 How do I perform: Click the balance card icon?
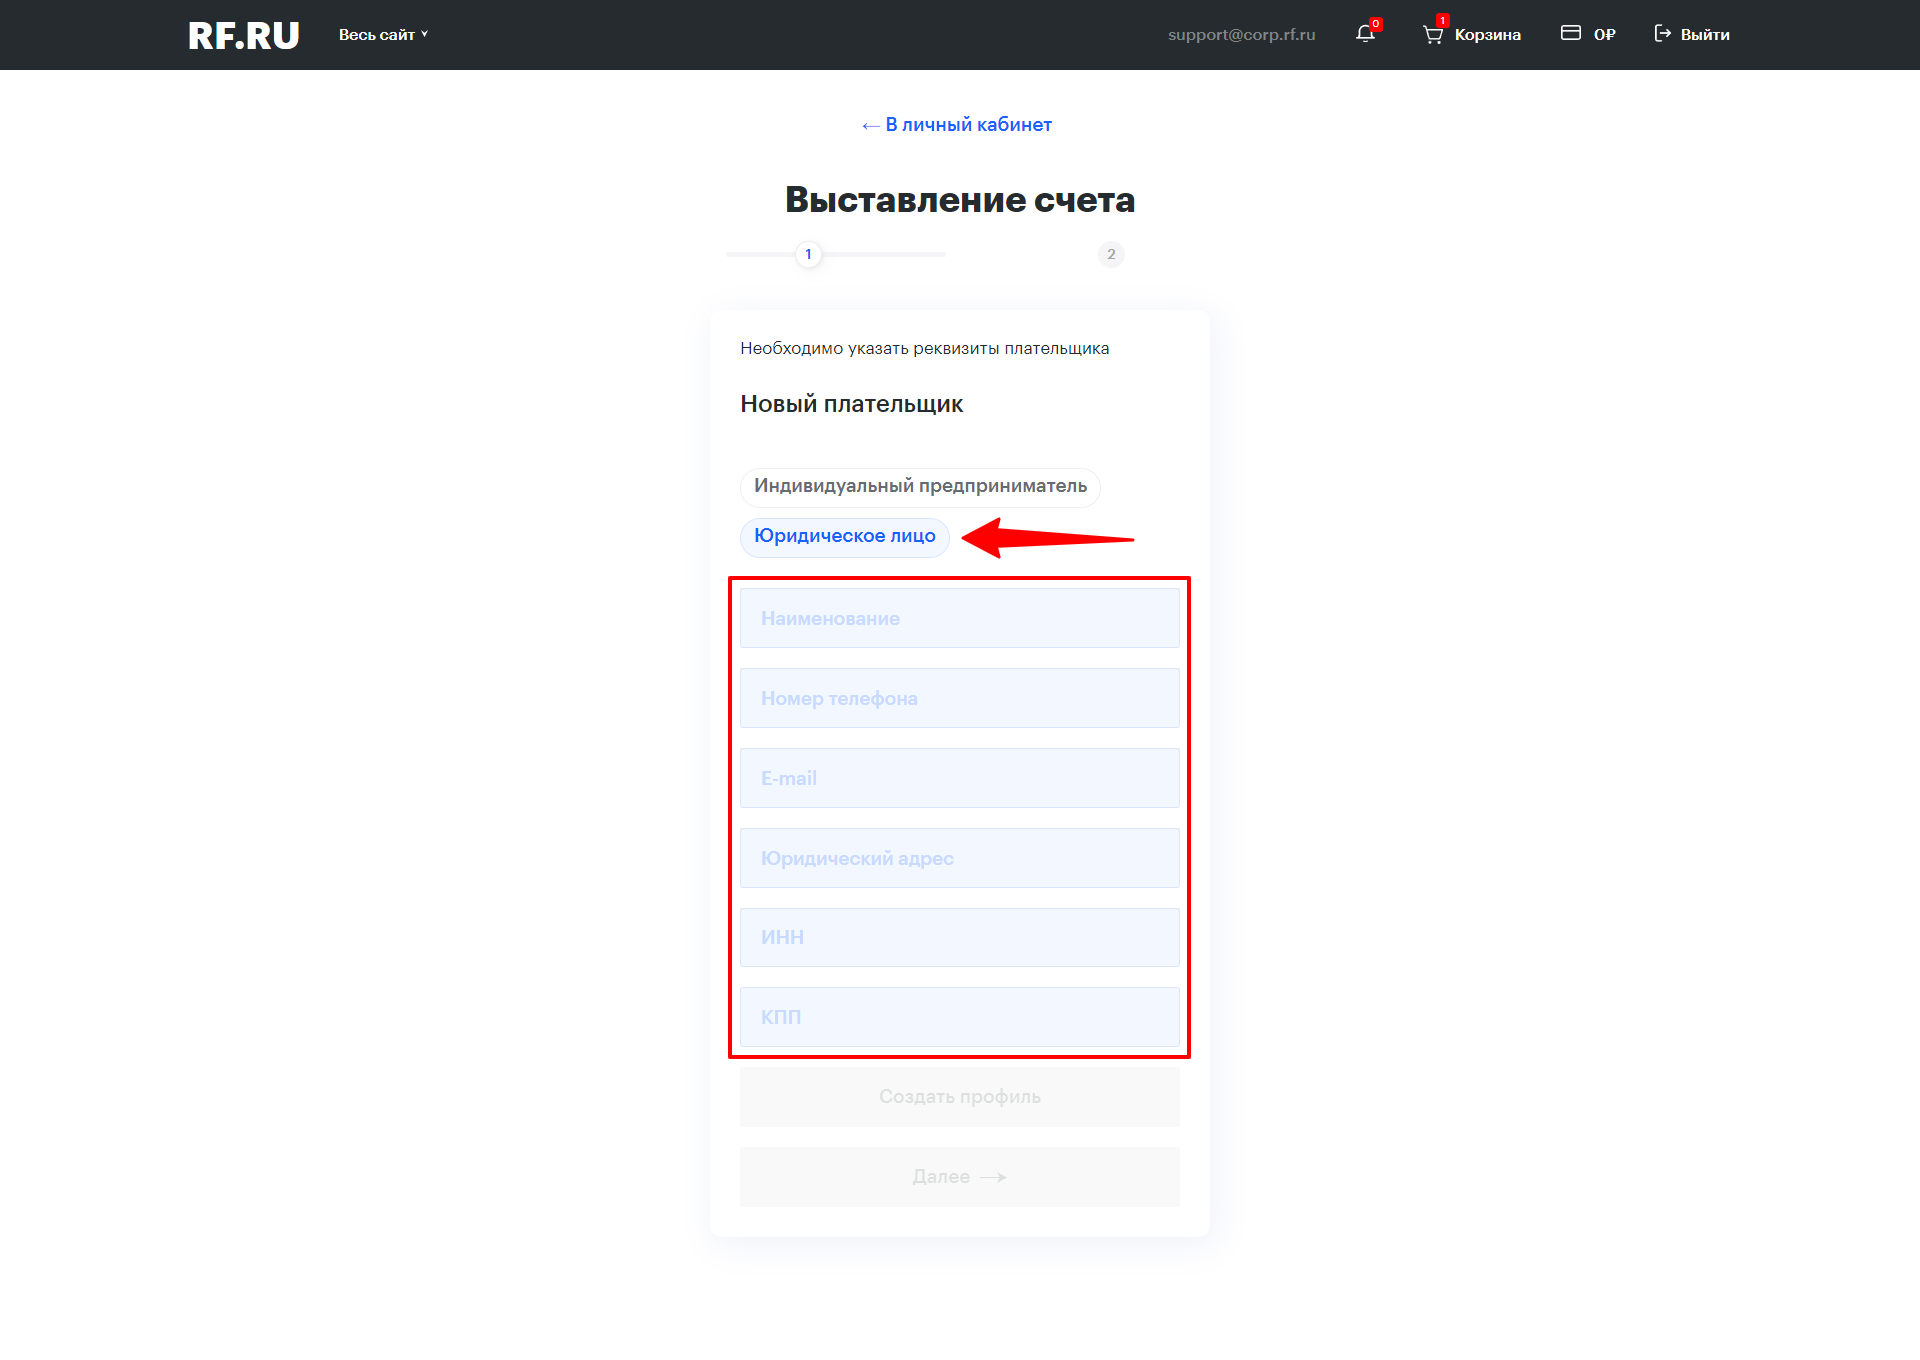1571,34
